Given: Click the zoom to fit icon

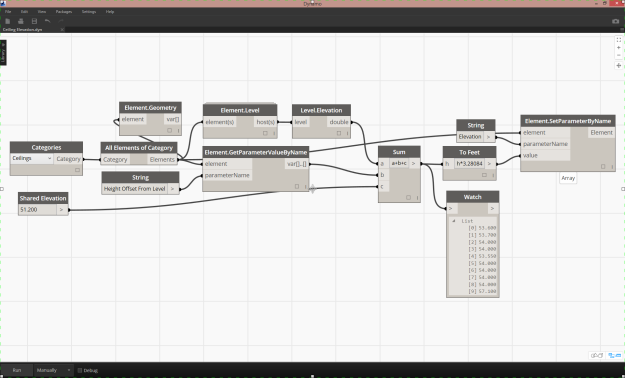Looking at the screenshot, I should [x=619, y=40].
